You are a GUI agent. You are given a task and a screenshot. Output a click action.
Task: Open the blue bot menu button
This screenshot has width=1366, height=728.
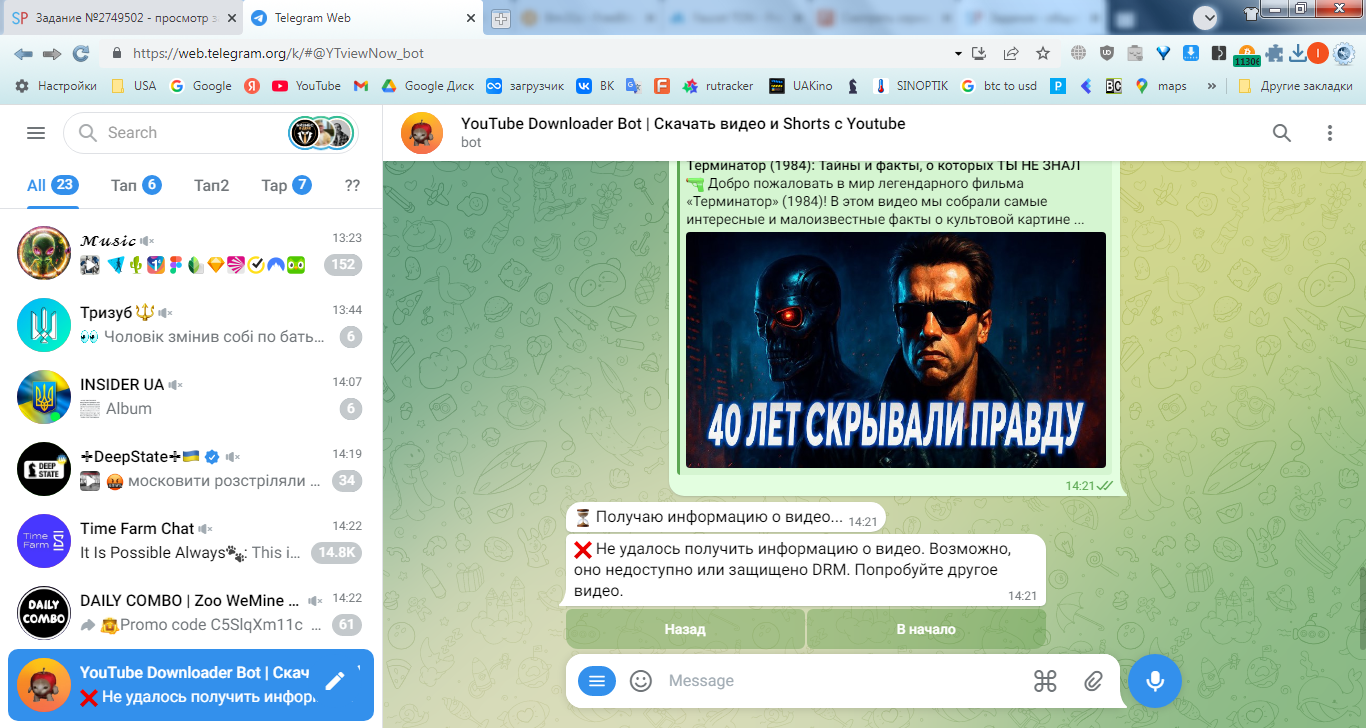[x=597, y=681]
